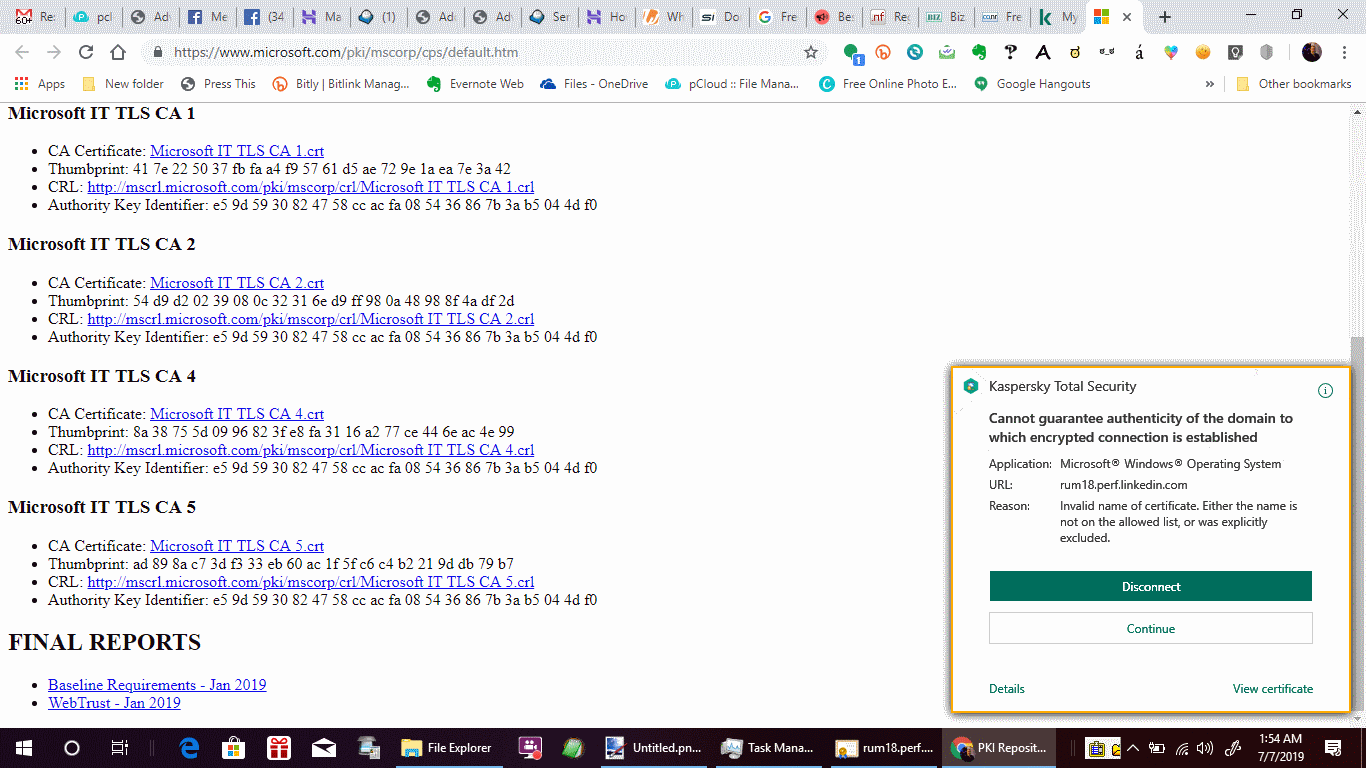Switch to Untitled.png taskbar window
This screenshot has height=768, width=1366.
click(x=654, y=748)
